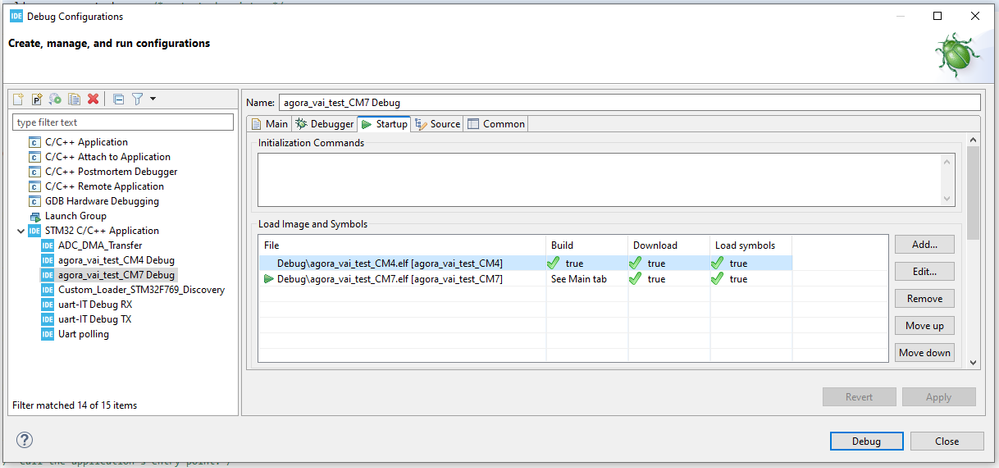The image size is (999, 468).
Task: Click Load symbols true for CM4.elf
Action: coord(751,263)
